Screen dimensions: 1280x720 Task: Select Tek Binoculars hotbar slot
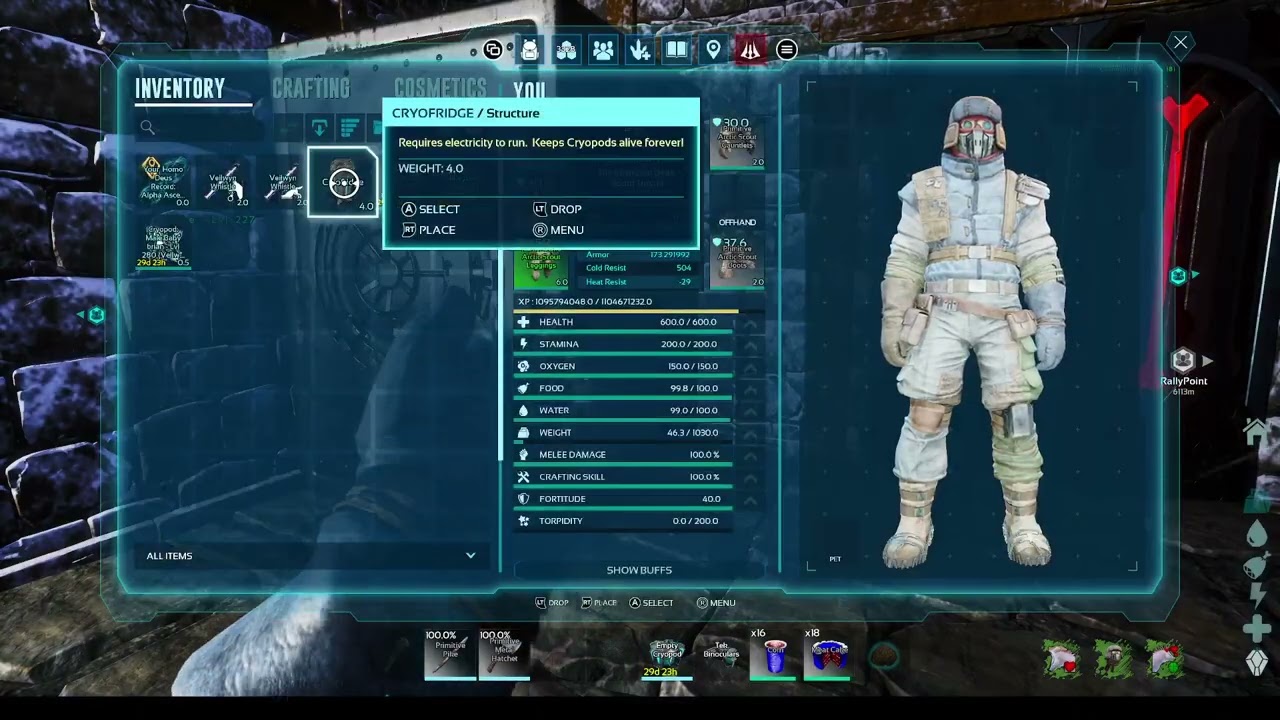tap(720, 654)
